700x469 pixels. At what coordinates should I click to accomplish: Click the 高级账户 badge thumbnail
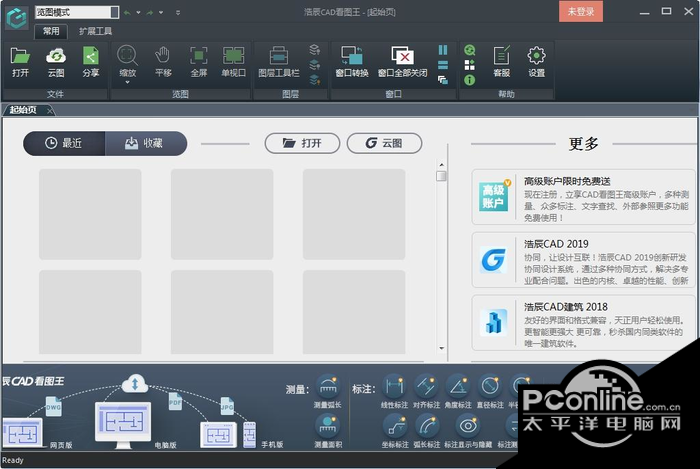tap(494, 196)
